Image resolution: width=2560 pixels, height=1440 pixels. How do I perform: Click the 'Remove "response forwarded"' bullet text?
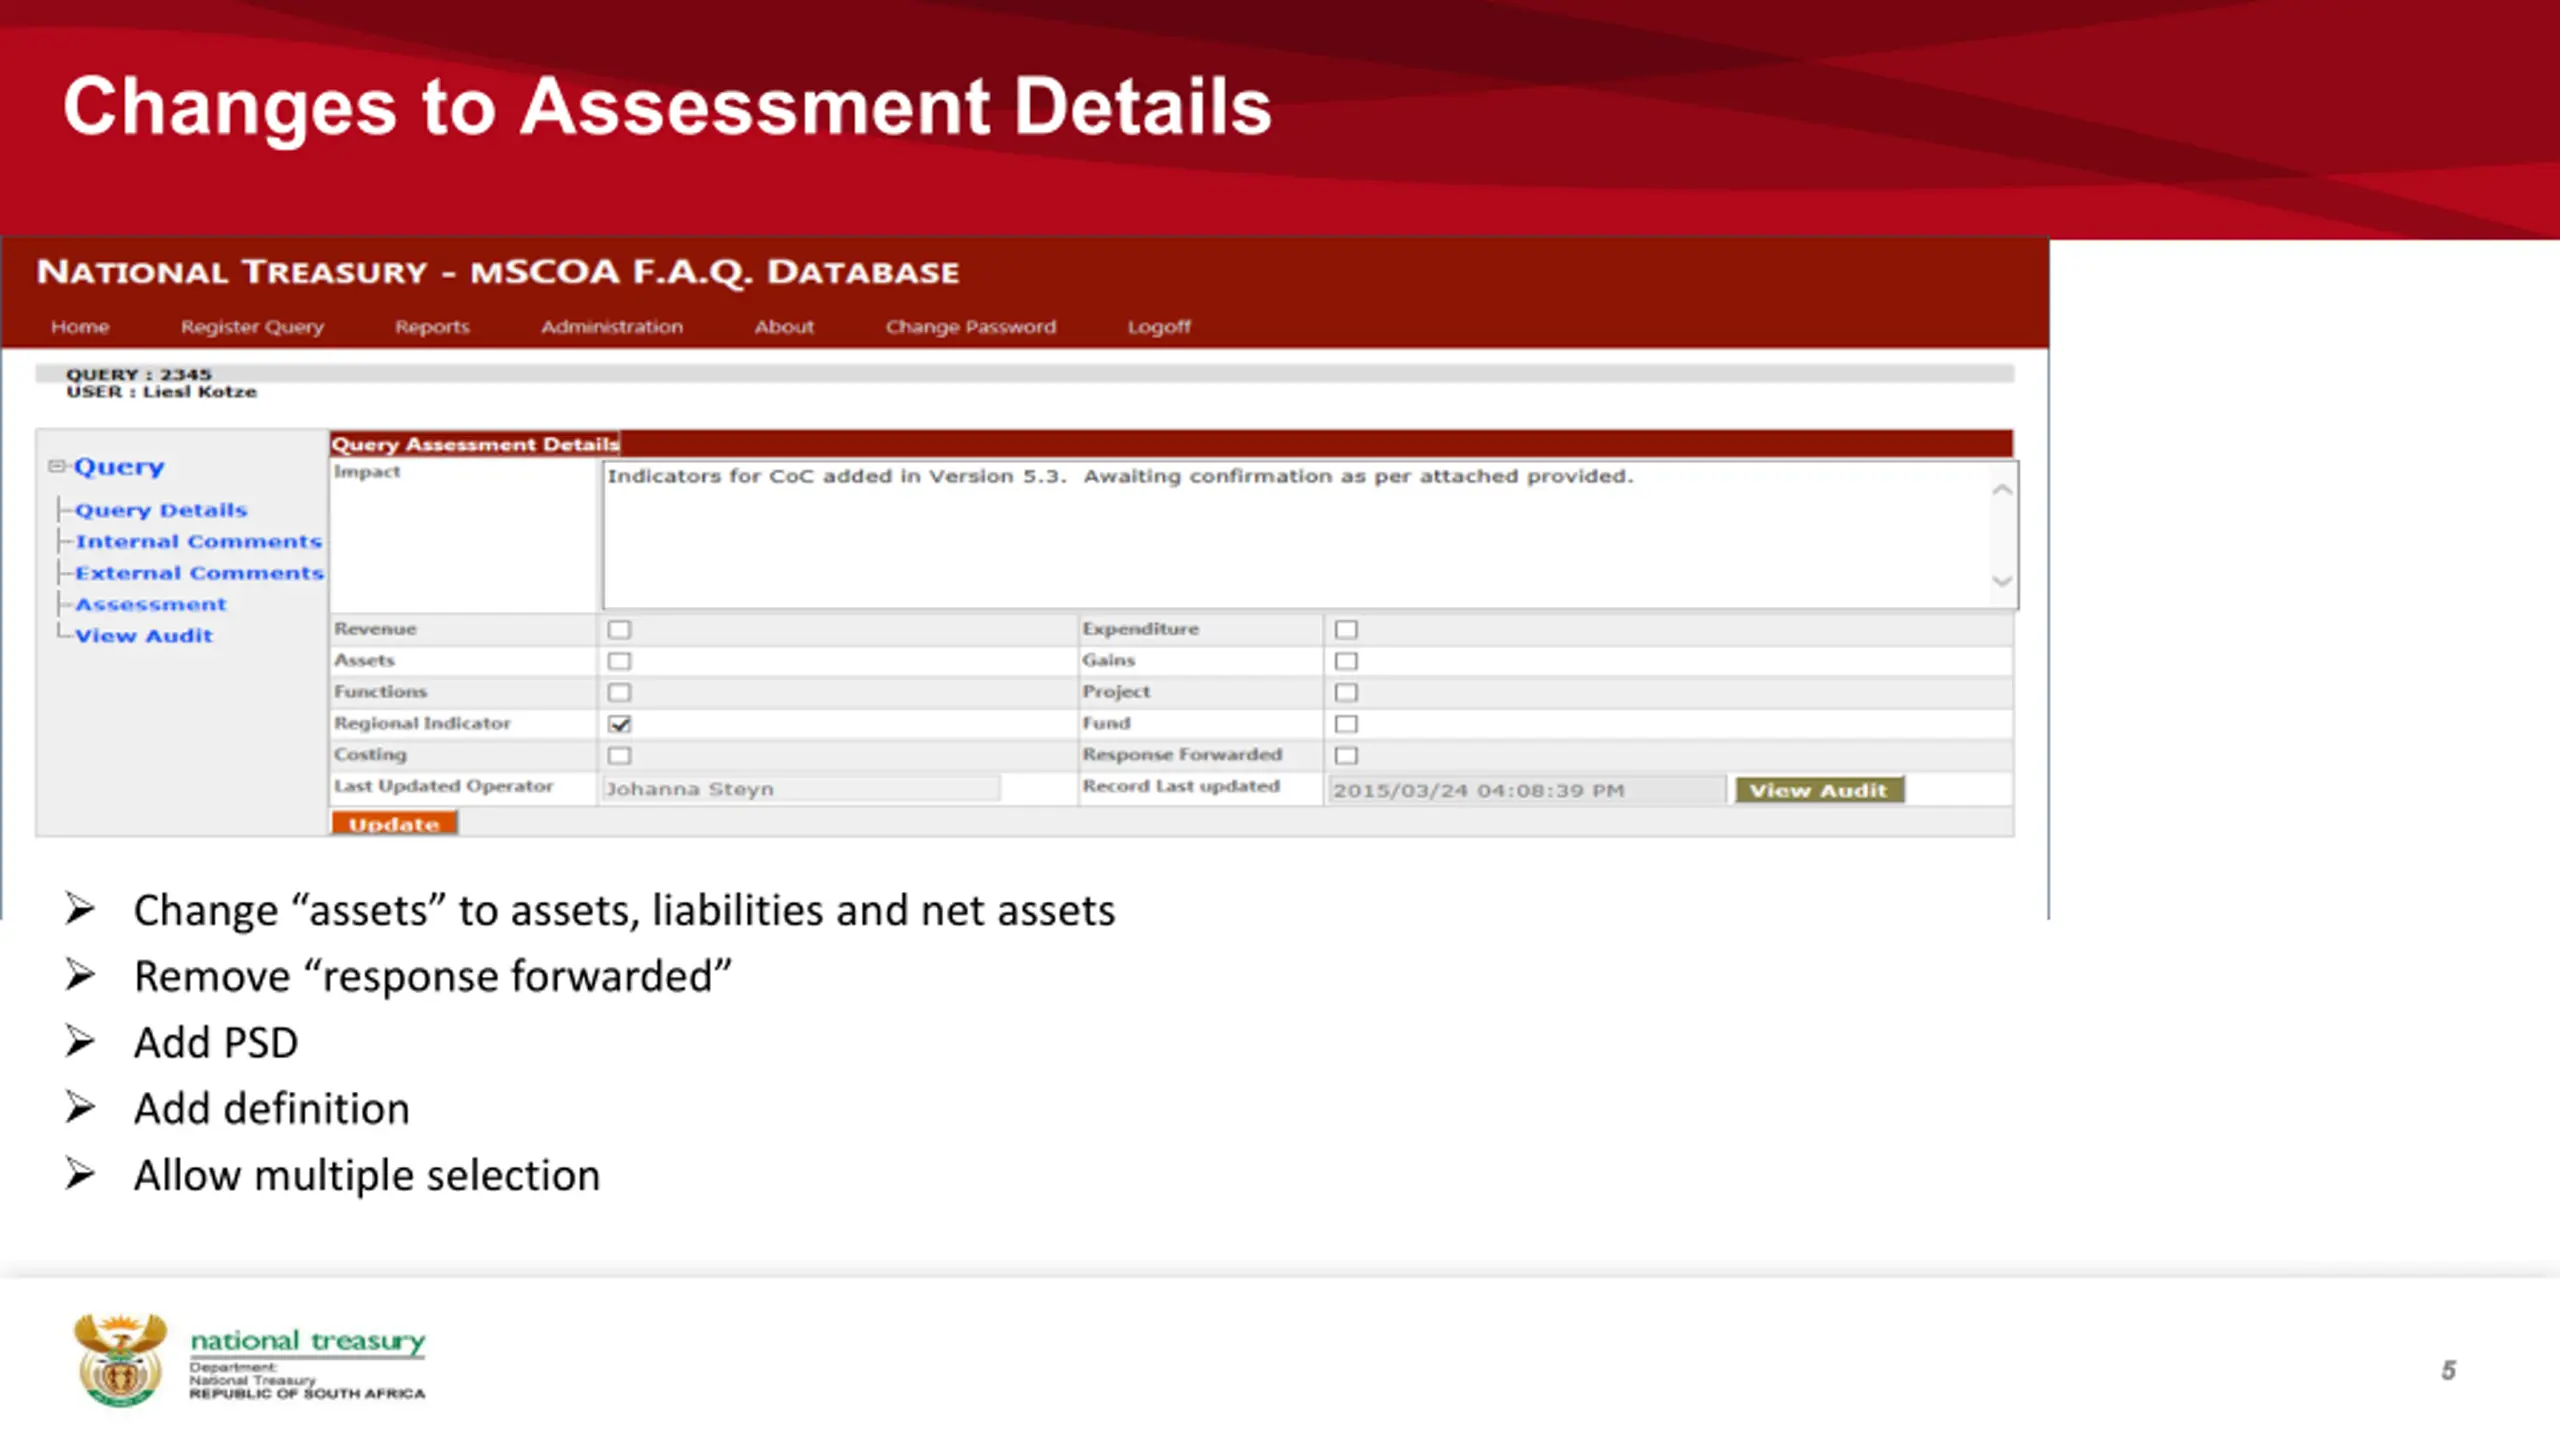tap(433, 977)
